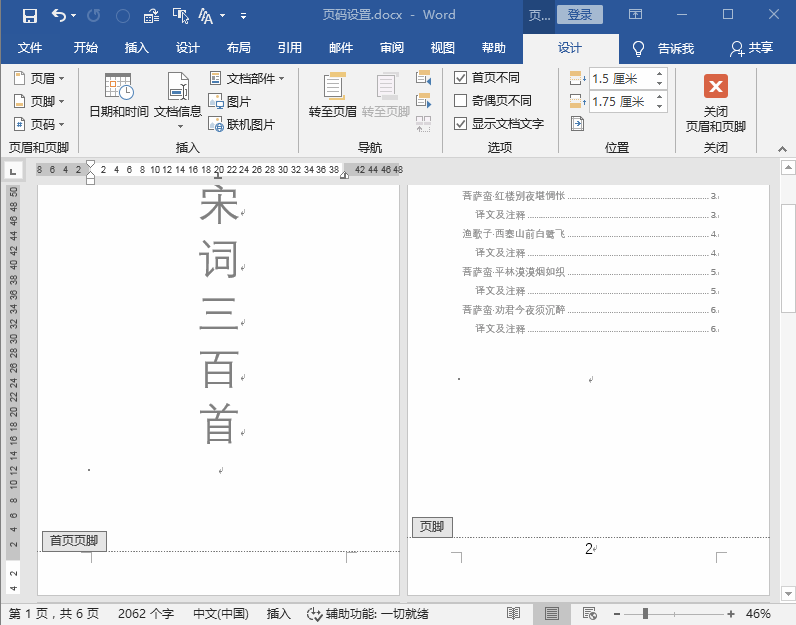Viewport: 796px width, 625px height.
Task: Expand the Page Number dropdown
Action: pyautogui.click(x=40, y=124)
